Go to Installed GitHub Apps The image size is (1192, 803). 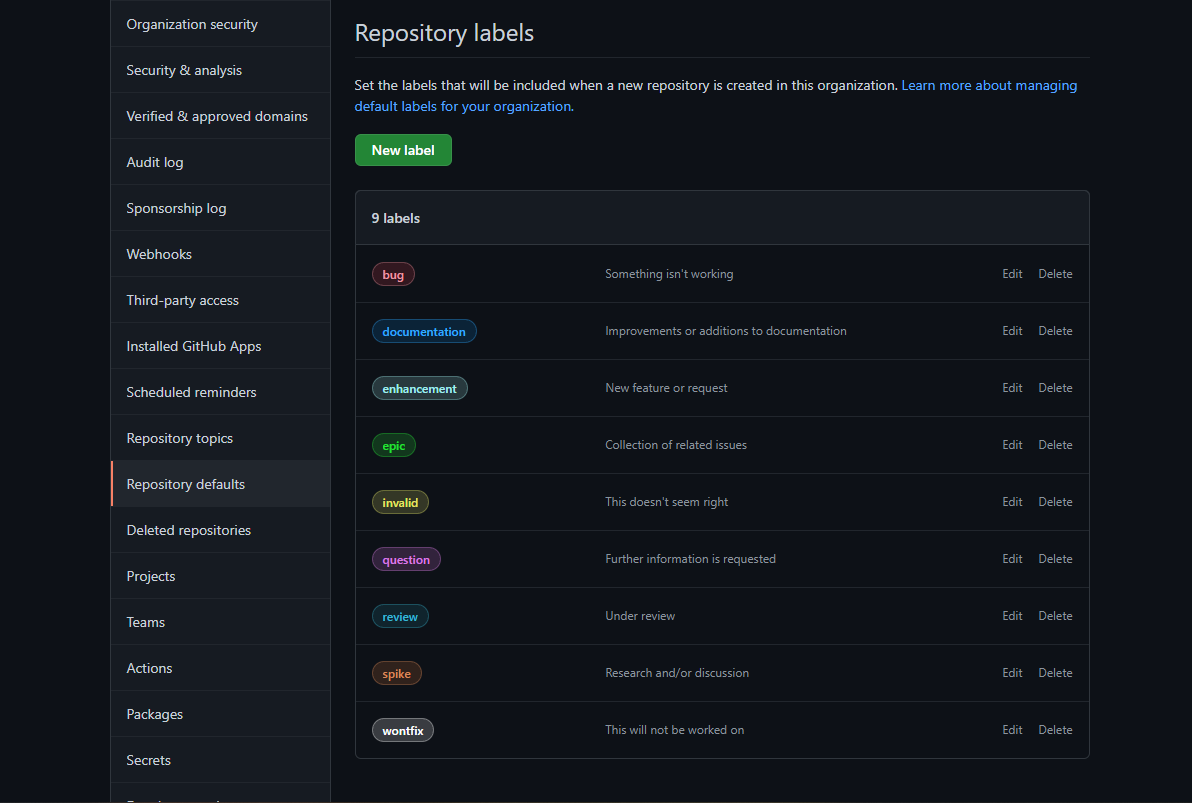pyautogui.click(x=220, y=346)
